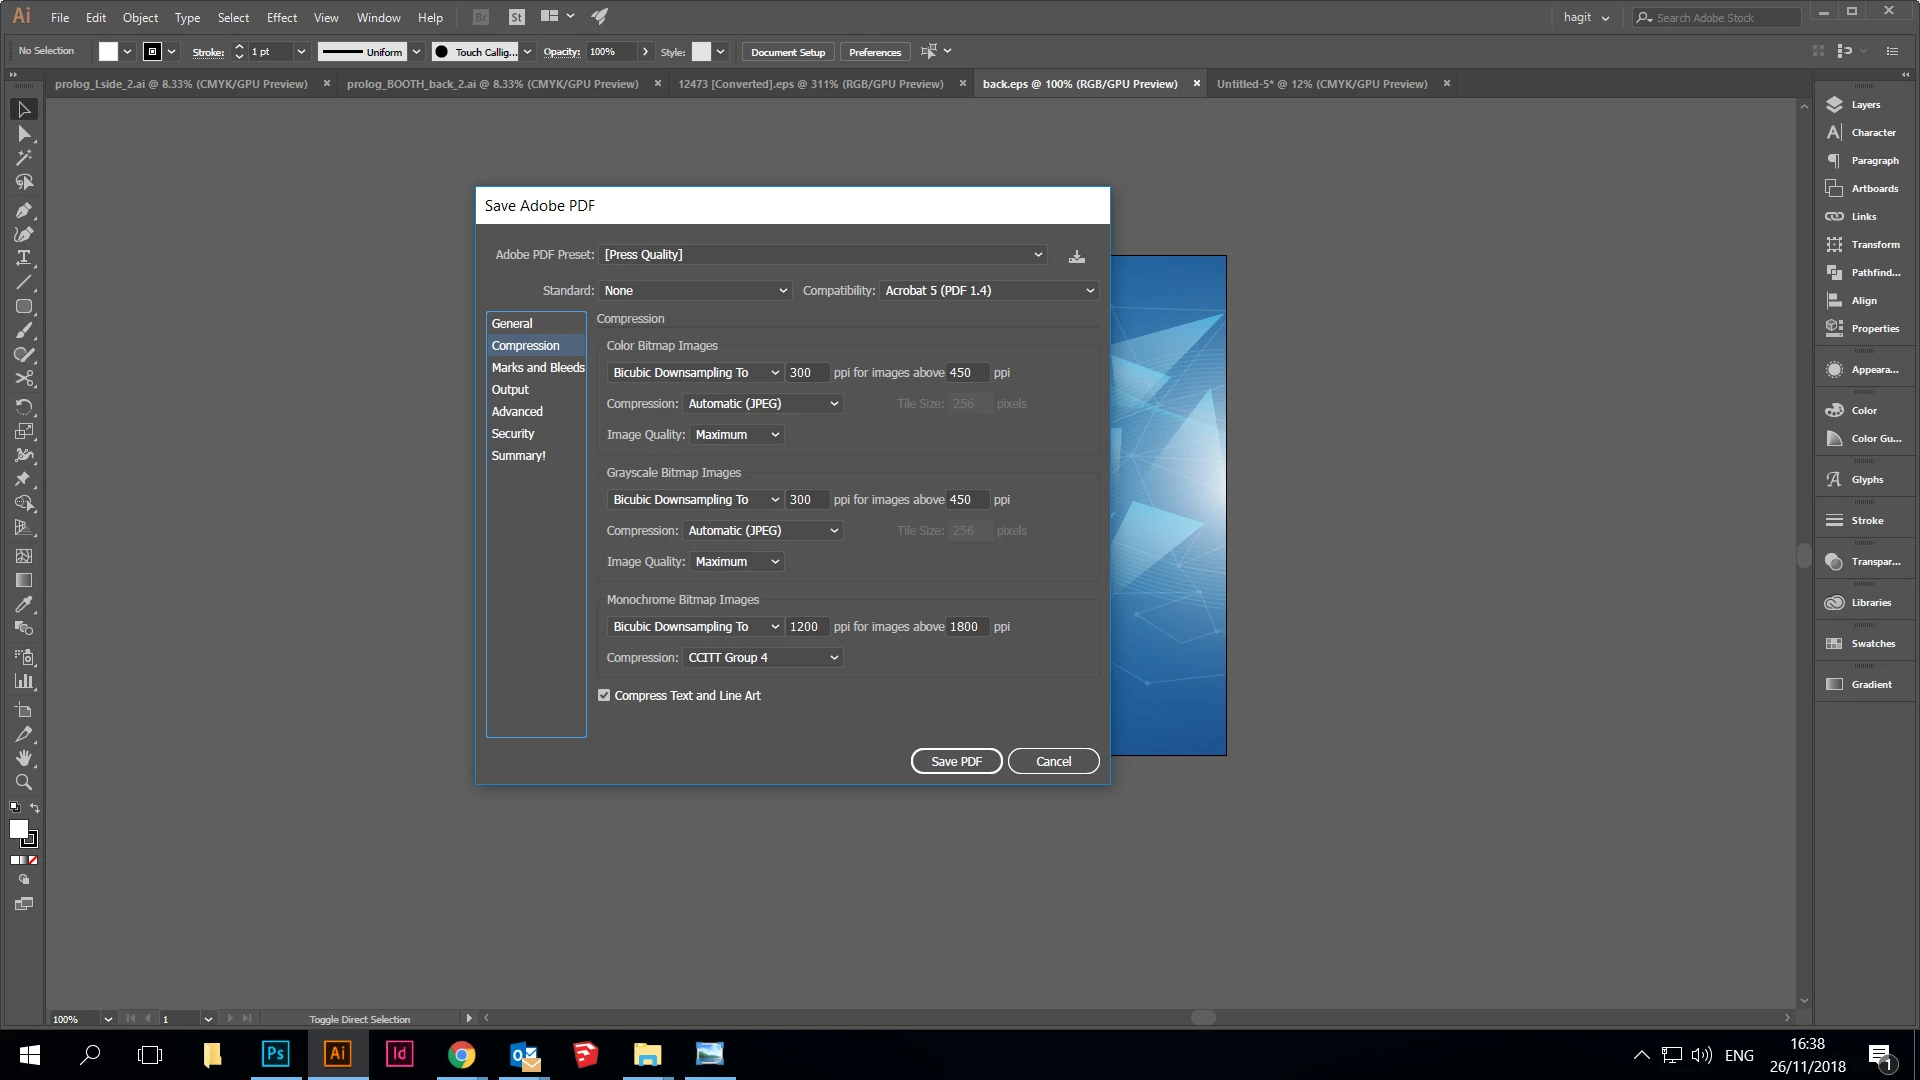Image resolution: width=1920 pixels, height=1080 pixels.
Task: Select Marks and Bleeds section
Action: (x=537, y=368)
